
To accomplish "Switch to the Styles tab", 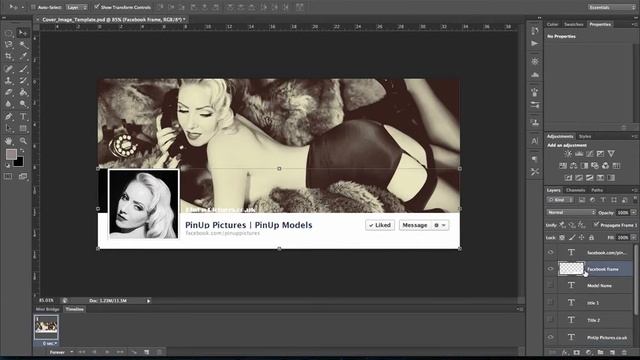I will (x=585, y=136).
